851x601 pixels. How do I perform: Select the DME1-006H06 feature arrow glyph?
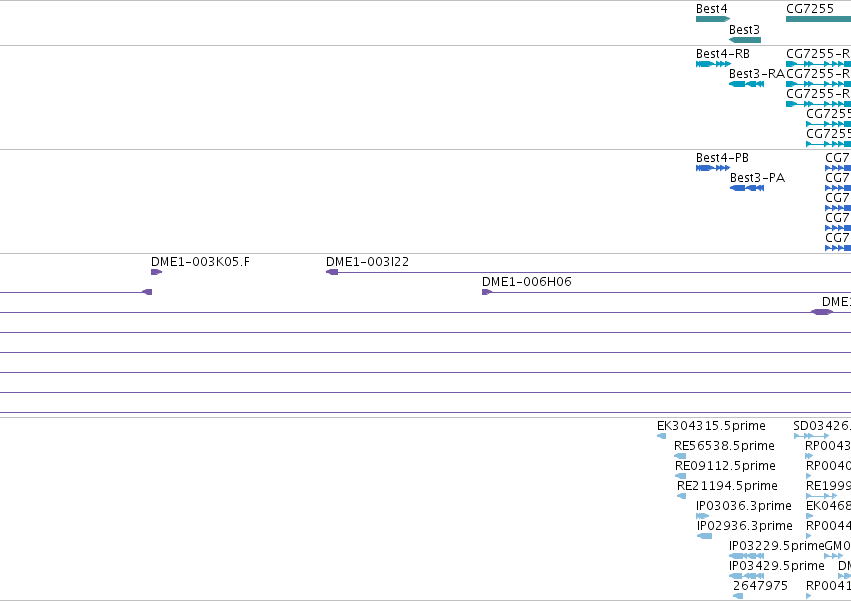[x=487, y=292]
